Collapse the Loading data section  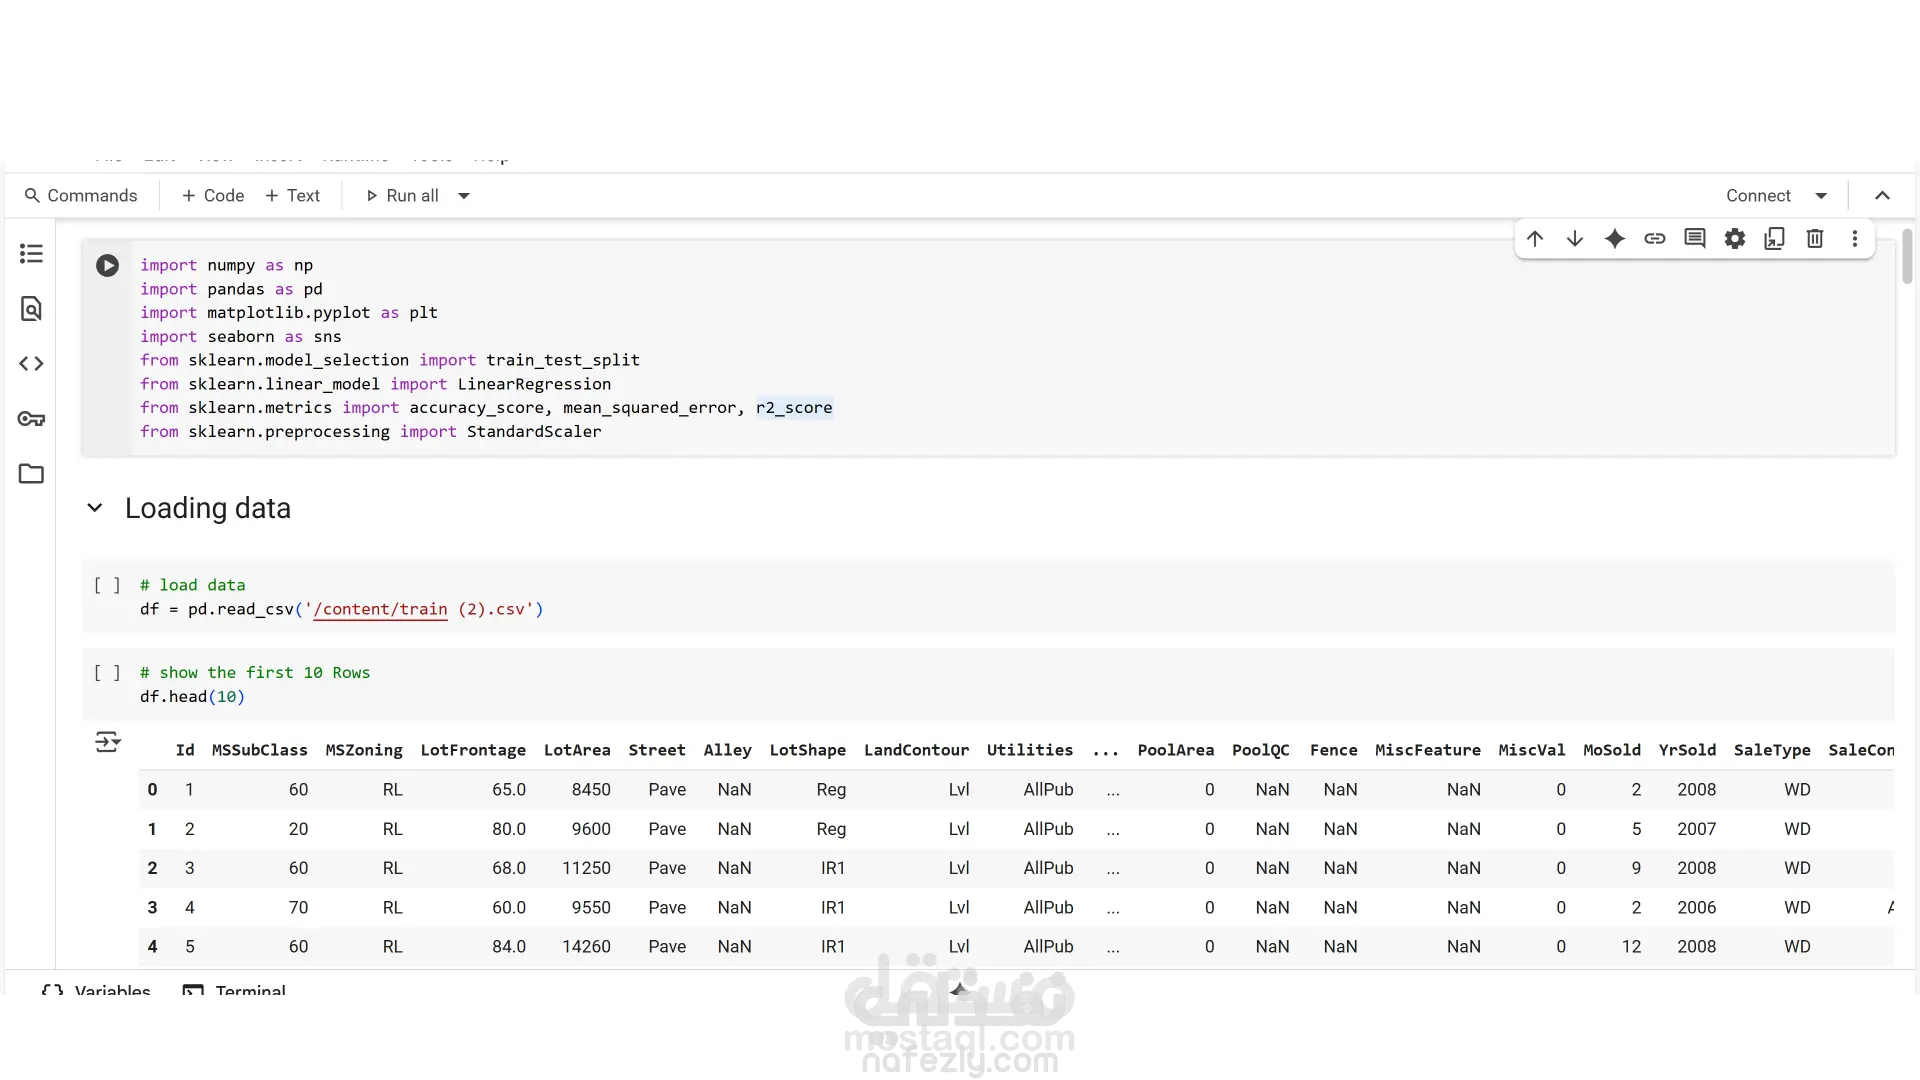(x=95, y=508)
